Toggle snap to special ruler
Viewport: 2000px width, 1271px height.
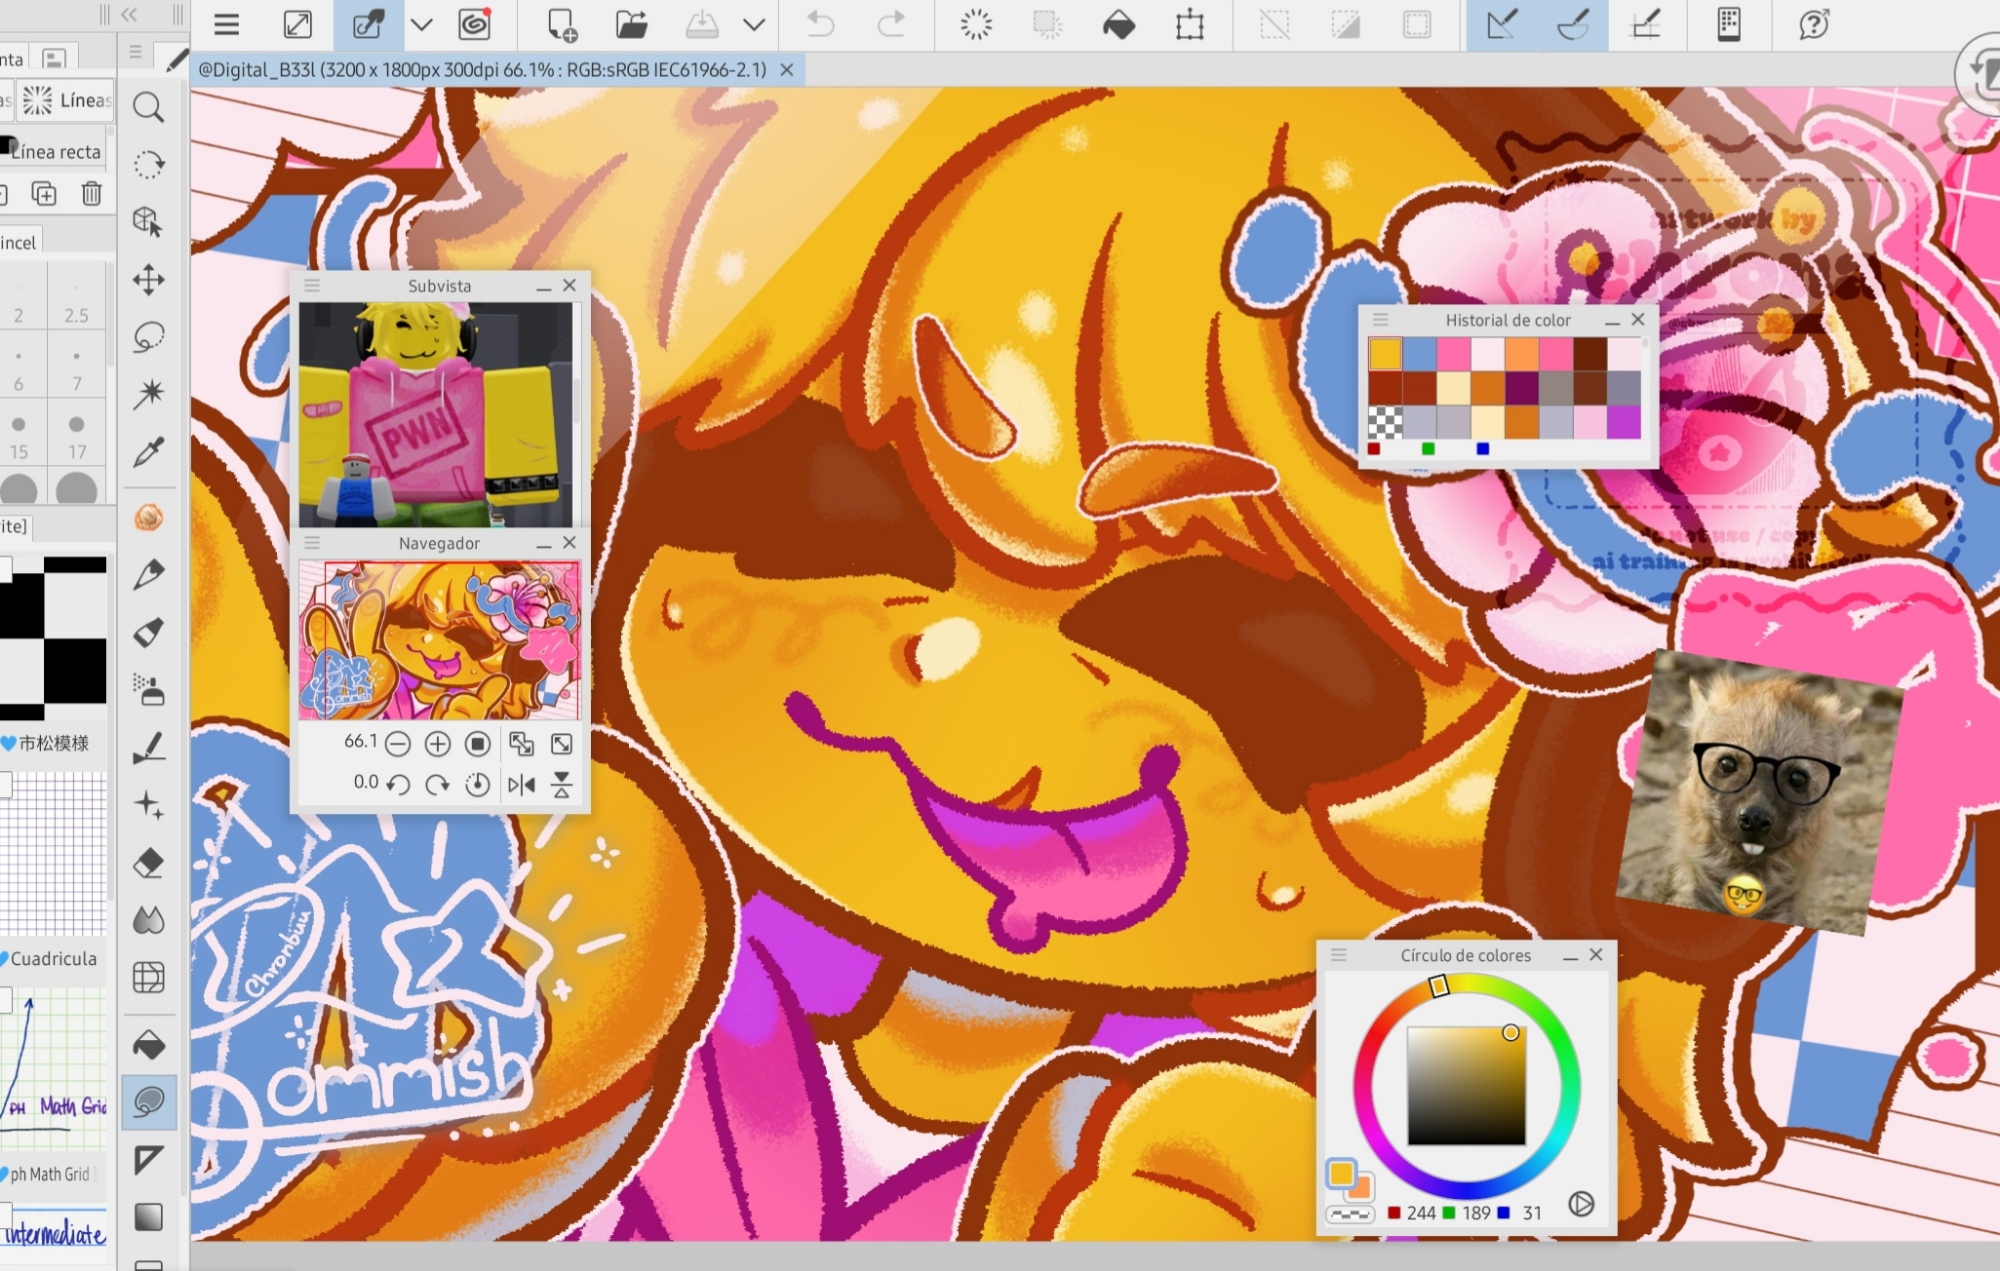click(x=1573, y=24)
